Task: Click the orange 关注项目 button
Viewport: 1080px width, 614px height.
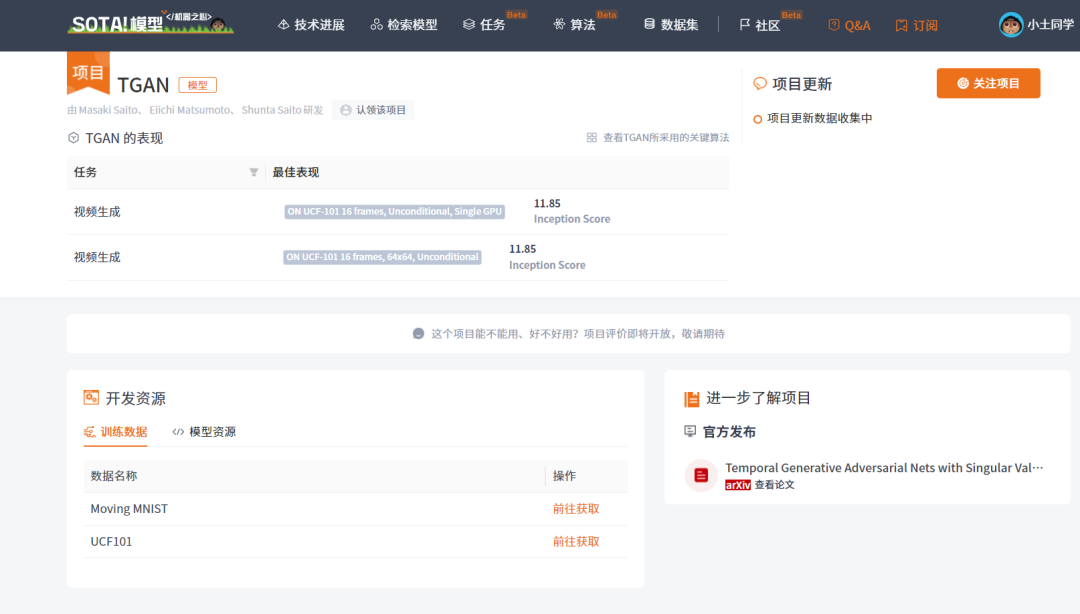Action: (988, 83)
